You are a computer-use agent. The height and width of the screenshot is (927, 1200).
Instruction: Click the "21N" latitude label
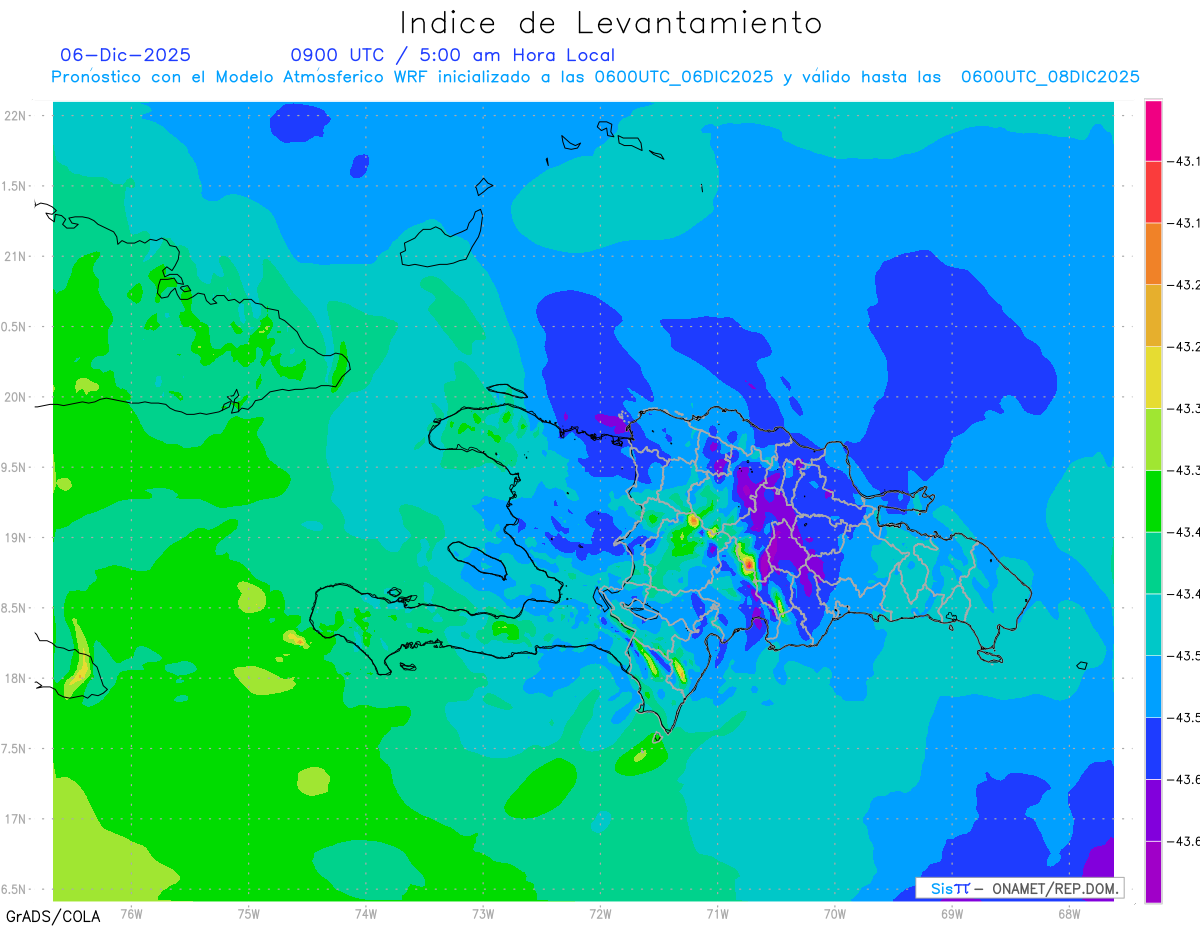(x=15, y=257)
